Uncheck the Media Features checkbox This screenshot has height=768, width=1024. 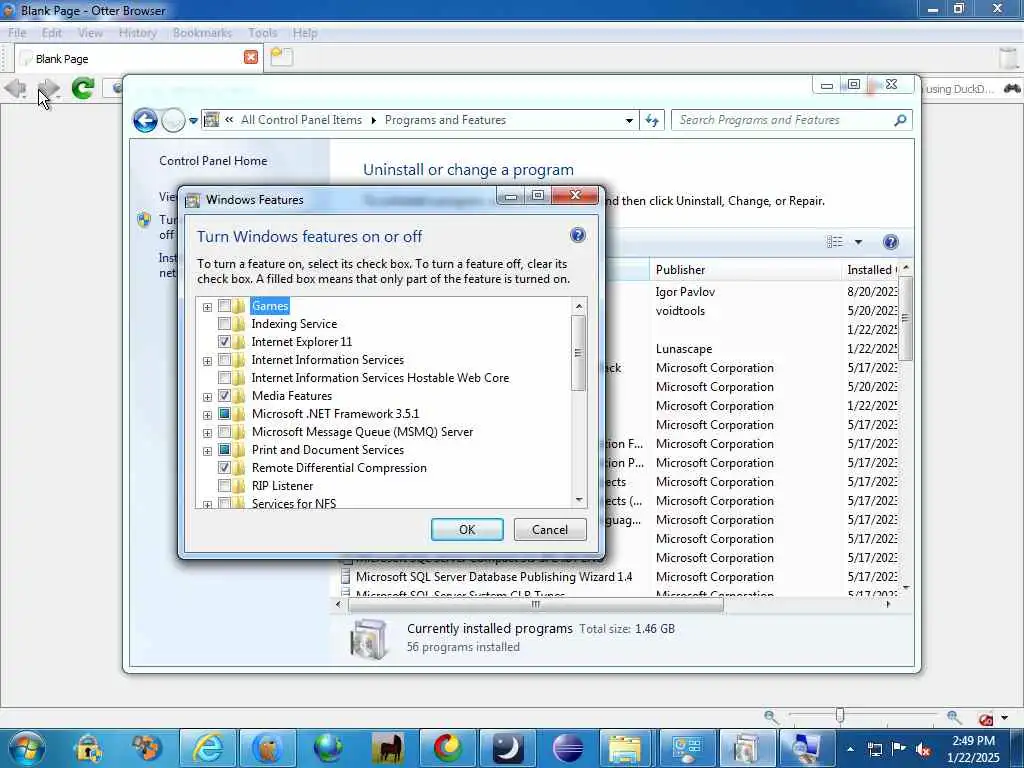224,396
